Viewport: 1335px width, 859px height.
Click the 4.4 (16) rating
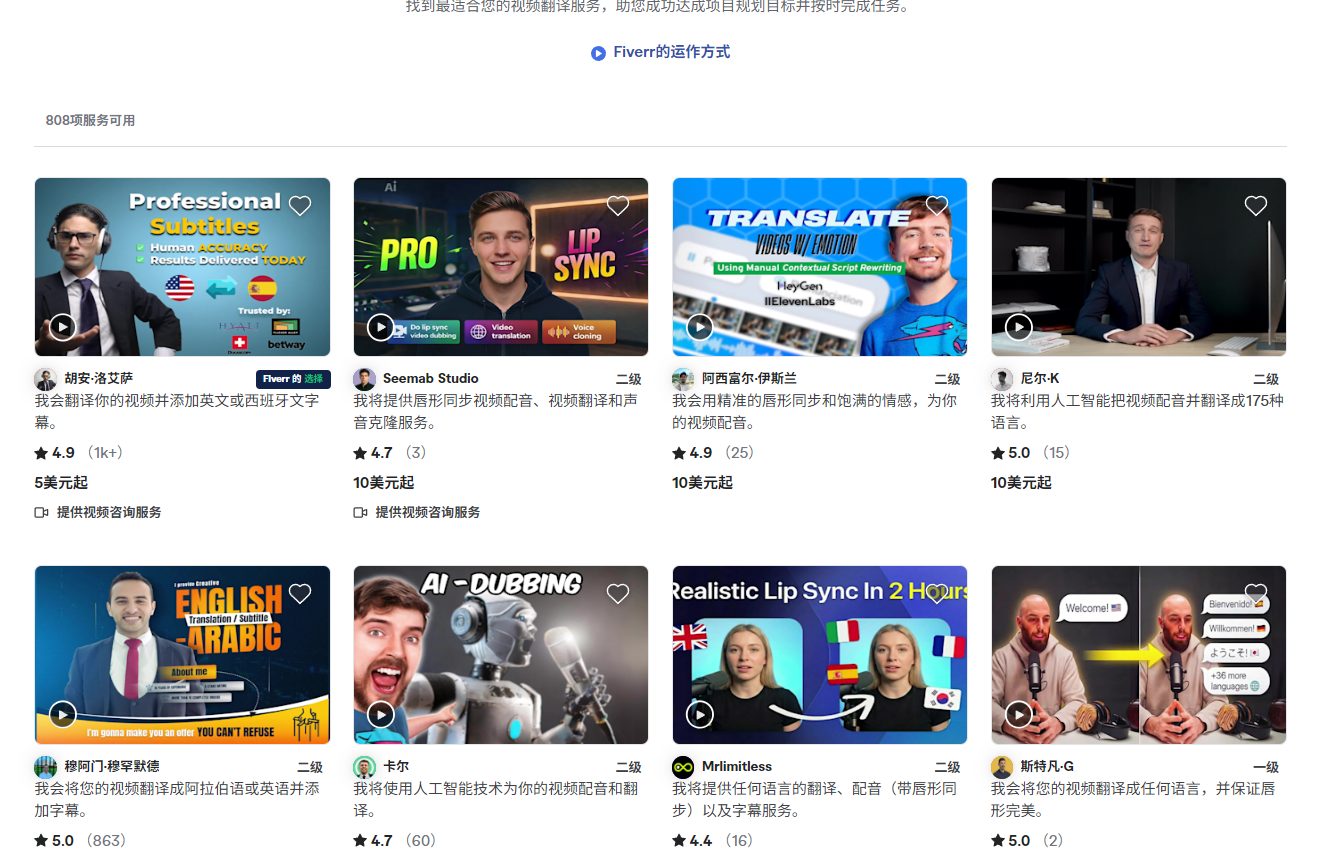pos(713,841)
